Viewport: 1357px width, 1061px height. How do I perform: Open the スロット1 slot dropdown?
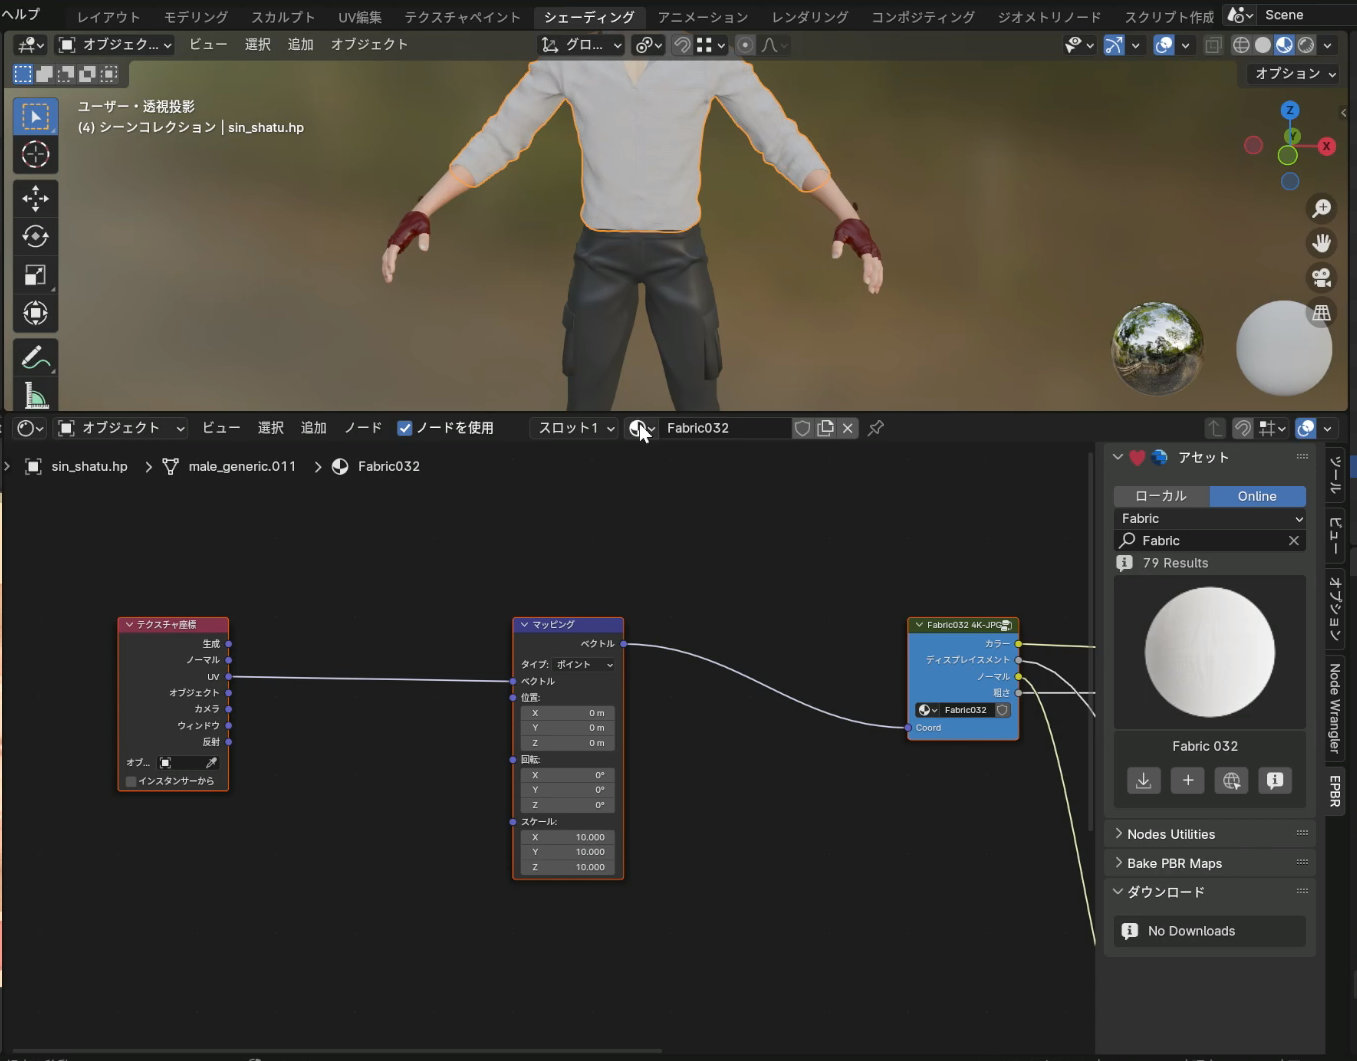pos(575,428)
